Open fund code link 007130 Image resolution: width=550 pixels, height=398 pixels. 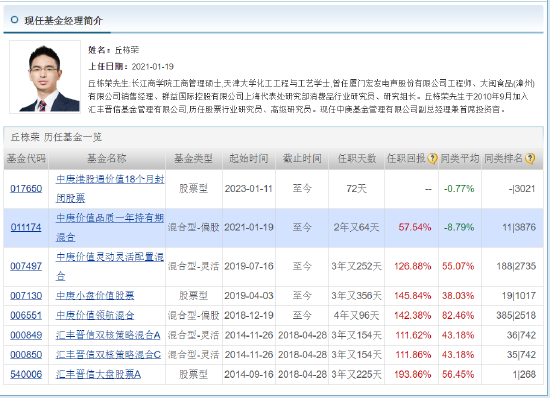[x=26, y=296]
